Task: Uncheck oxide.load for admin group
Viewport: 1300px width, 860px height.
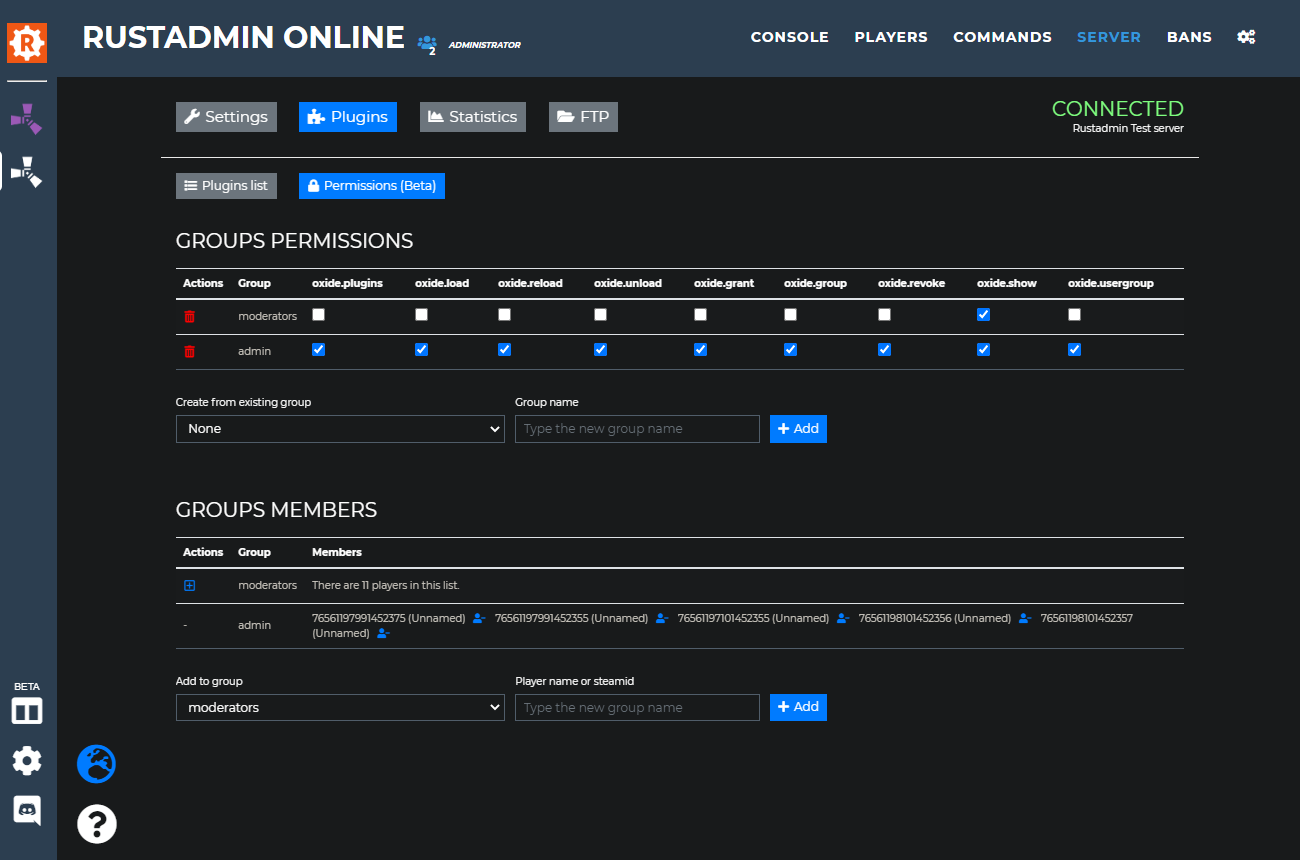Action: (x=421, y=349)
